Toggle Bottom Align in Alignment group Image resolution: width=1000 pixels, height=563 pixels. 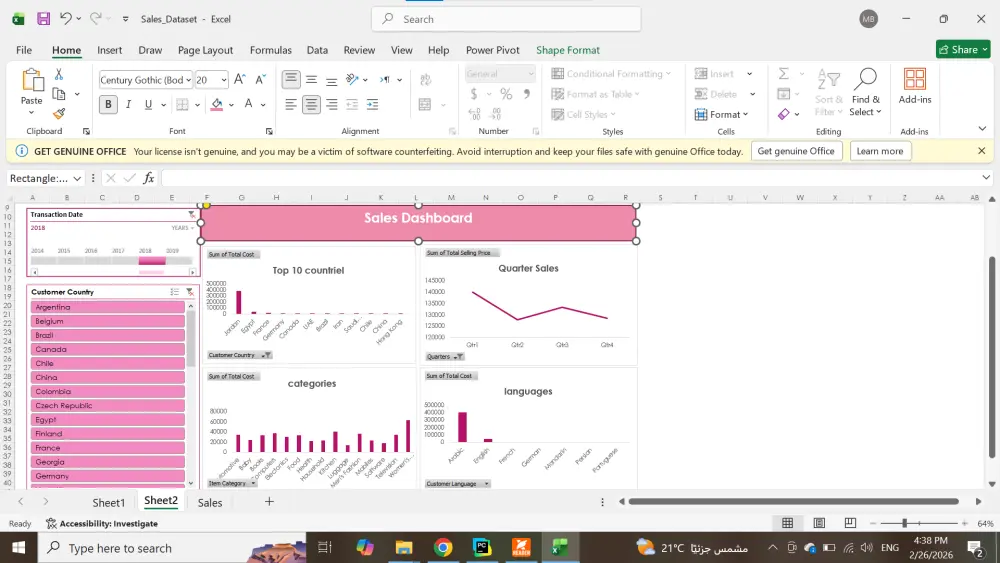(x=332, y=79)
